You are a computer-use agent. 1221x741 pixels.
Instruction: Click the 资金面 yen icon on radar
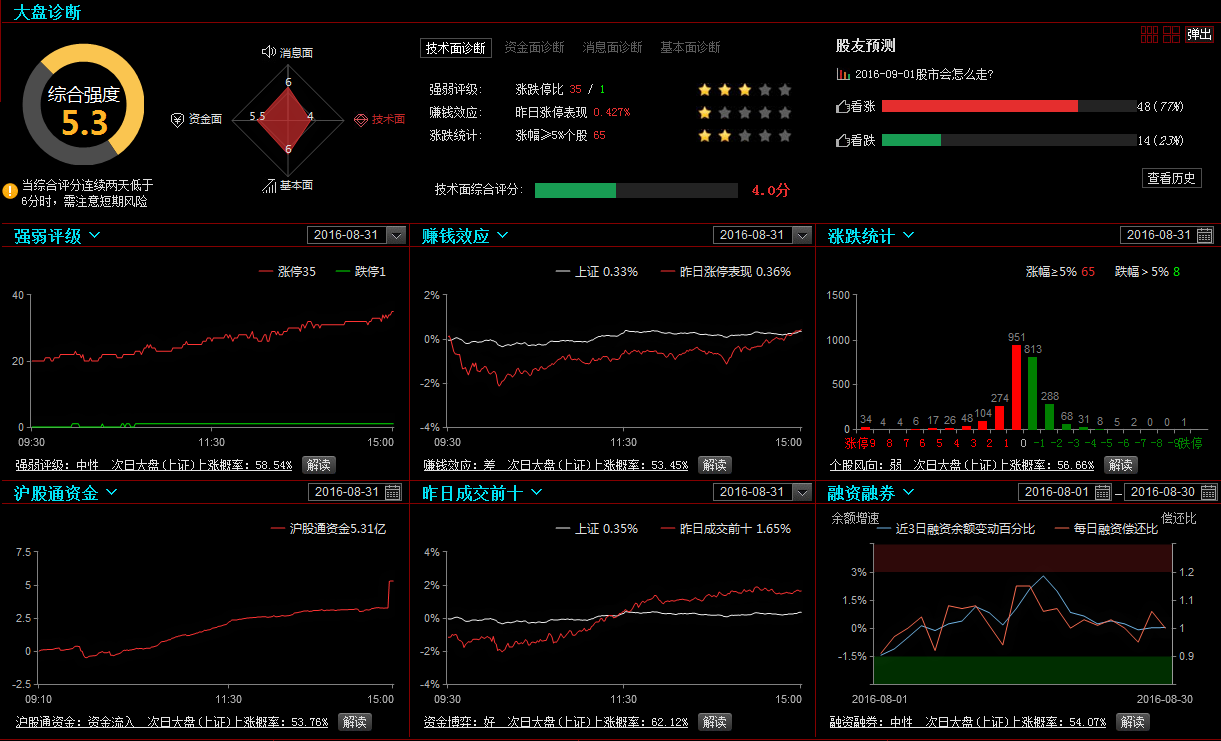tap(177, 118)
